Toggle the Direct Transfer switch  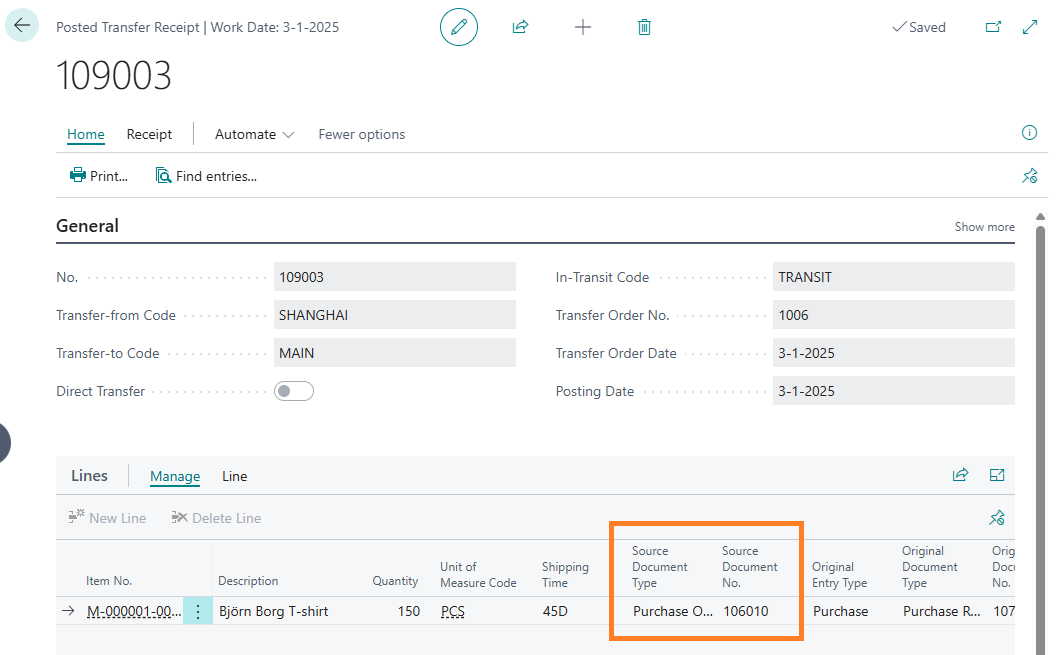point(294,391)
